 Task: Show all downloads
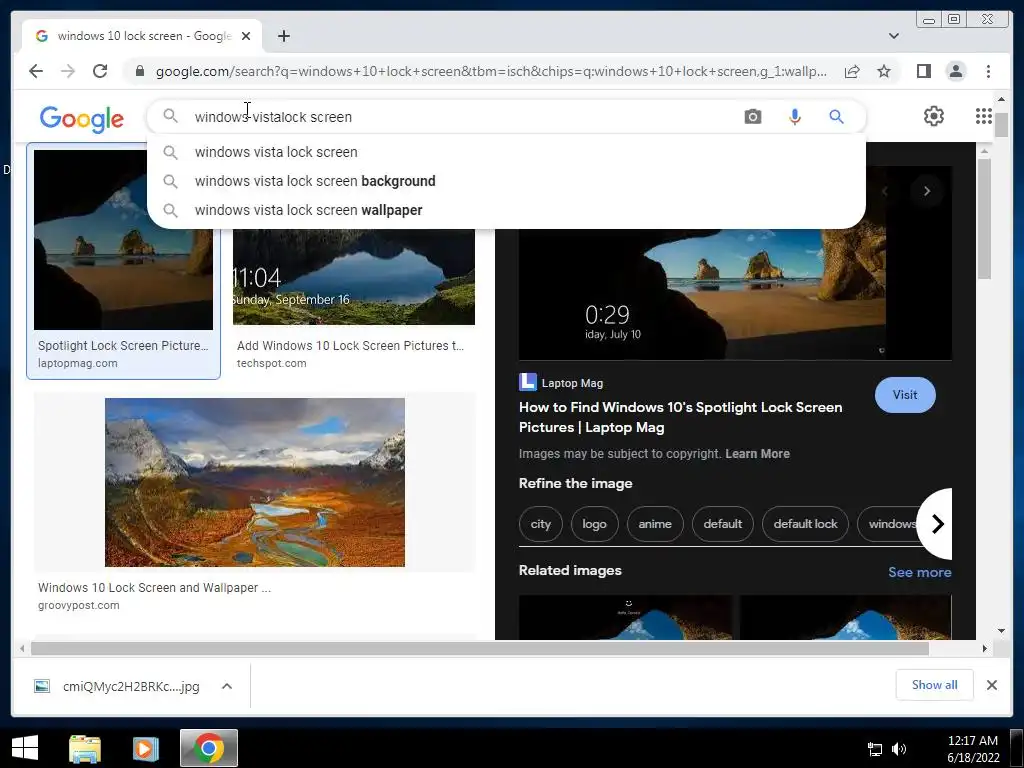pyautogui.click(x=934, y=684)
